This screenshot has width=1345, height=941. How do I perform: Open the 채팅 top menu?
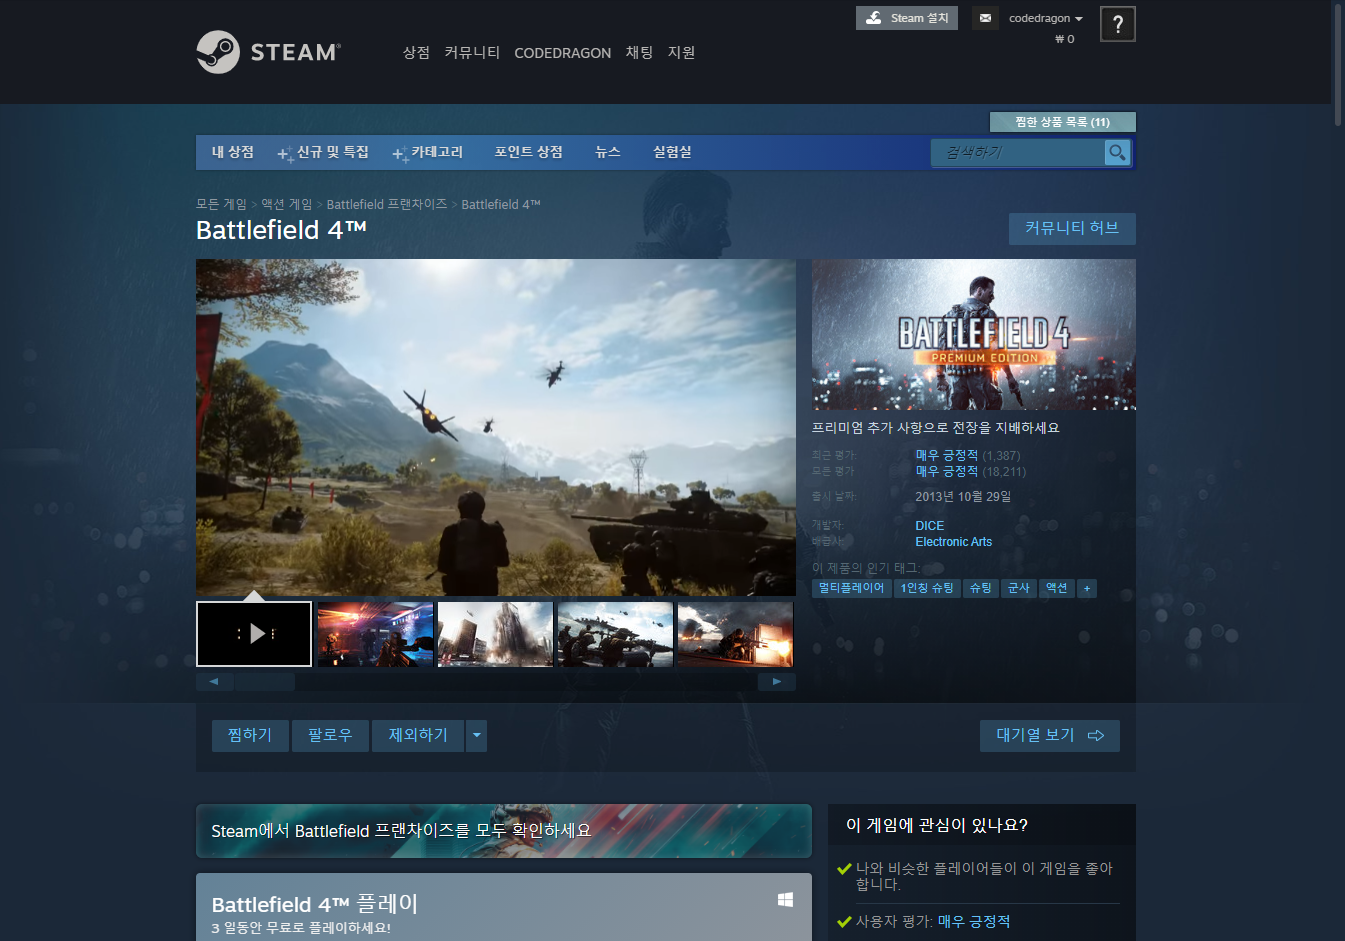[639, 52]
